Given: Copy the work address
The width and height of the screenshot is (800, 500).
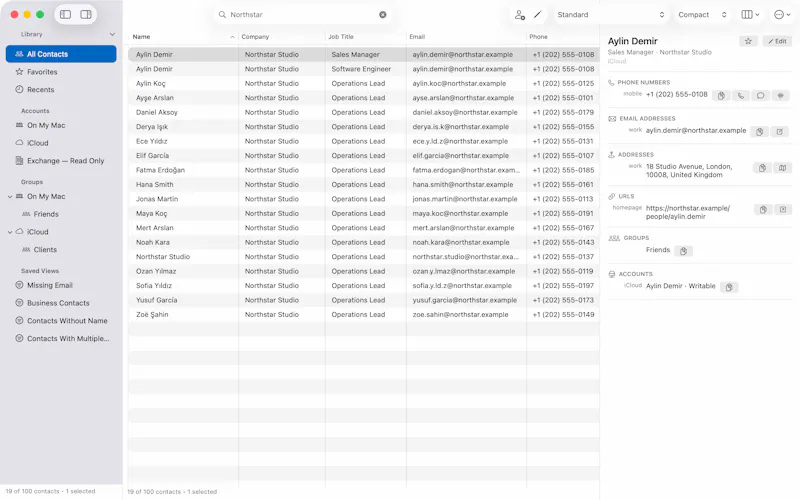Looking at the screenshot, I should point(762,168).
